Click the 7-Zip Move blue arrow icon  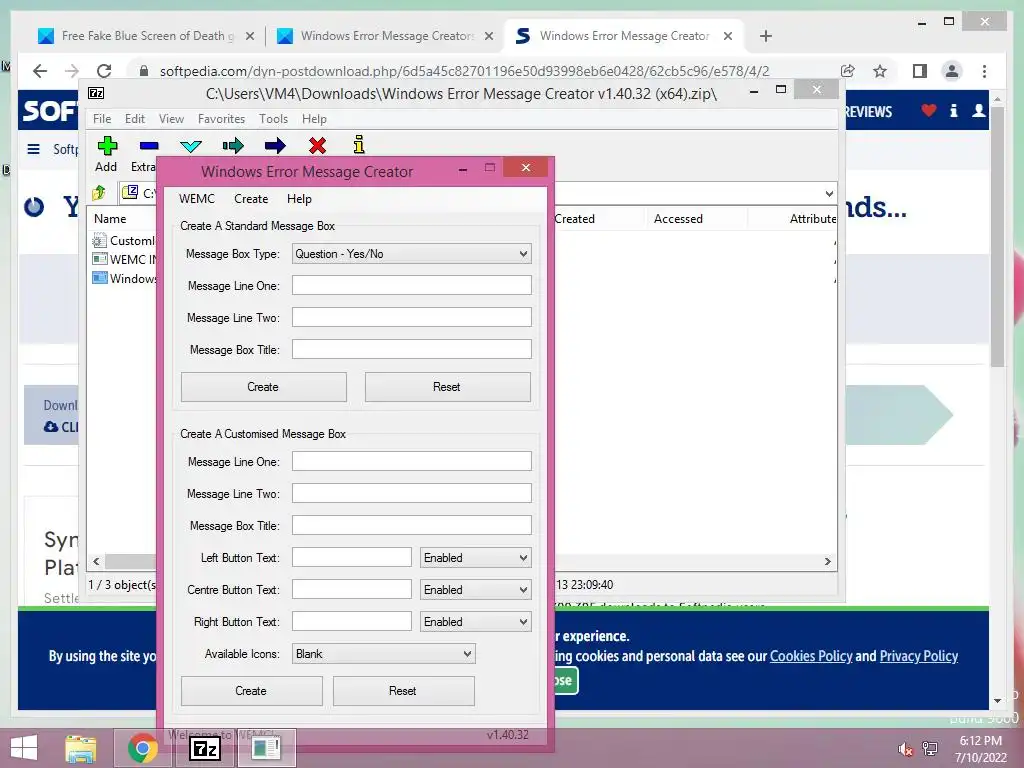(x=275, y=145)
